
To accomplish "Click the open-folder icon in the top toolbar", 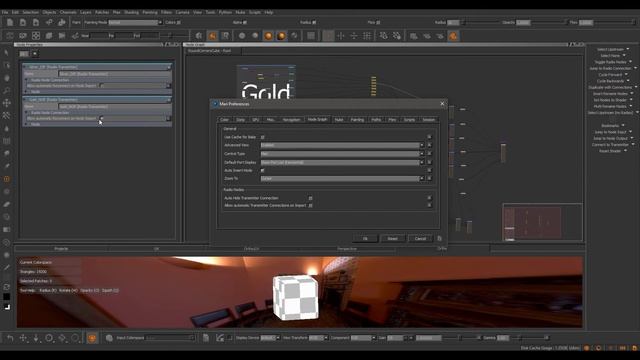I will 23,22.
